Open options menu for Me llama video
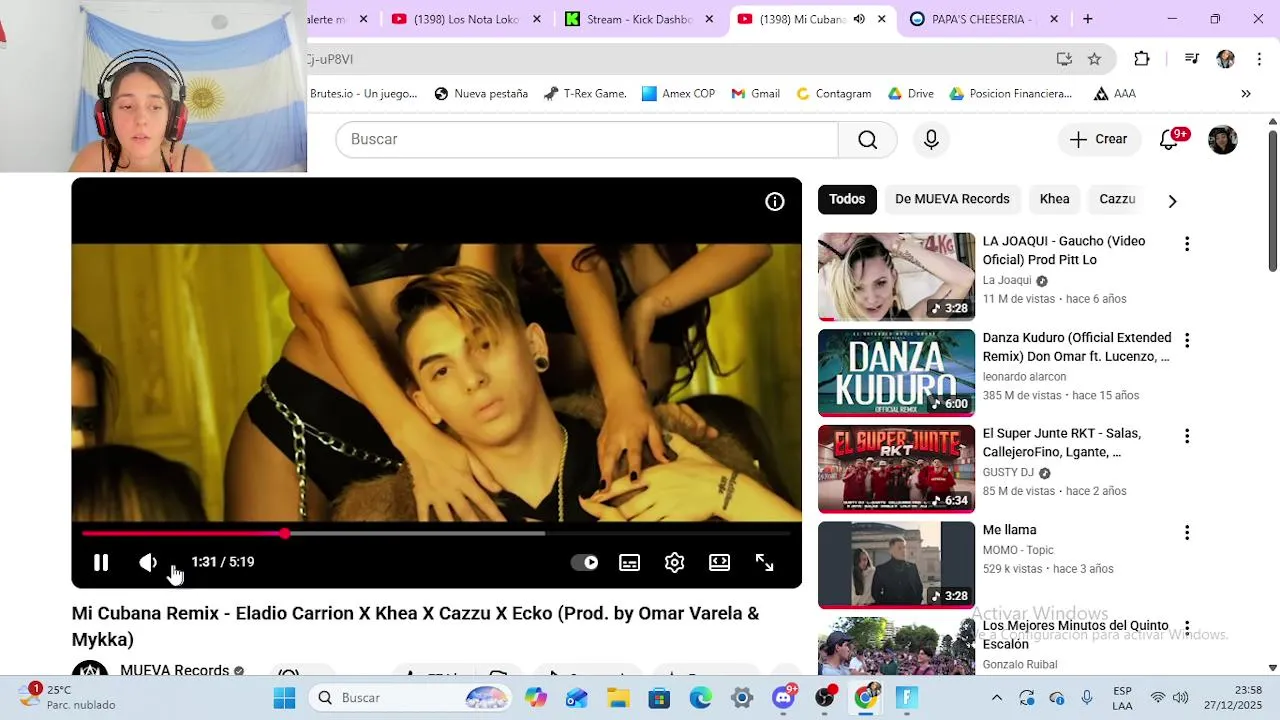This screenshot has height=720, width=1280. coord(1187,533)
